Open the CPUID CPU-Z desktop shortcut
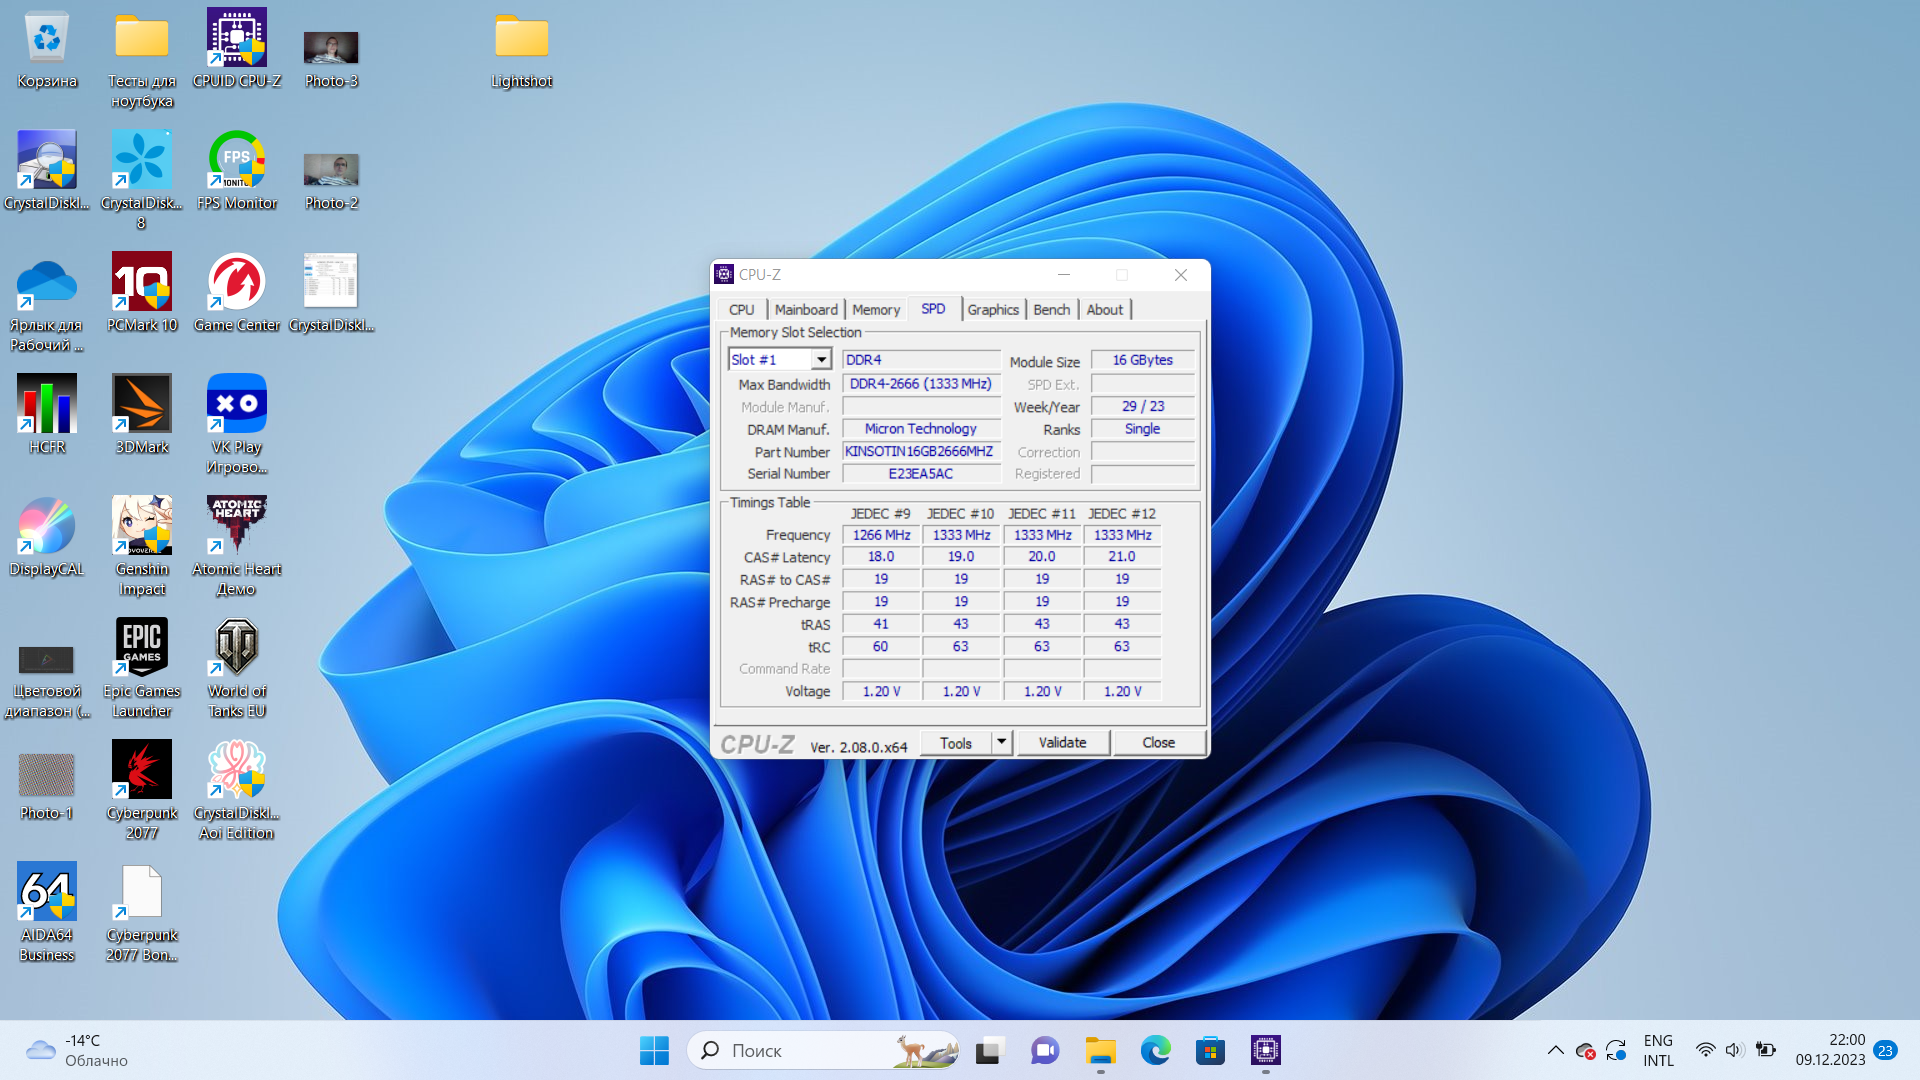The height and width of the screenshot is (1080, 1920). (x=236, y=40)
